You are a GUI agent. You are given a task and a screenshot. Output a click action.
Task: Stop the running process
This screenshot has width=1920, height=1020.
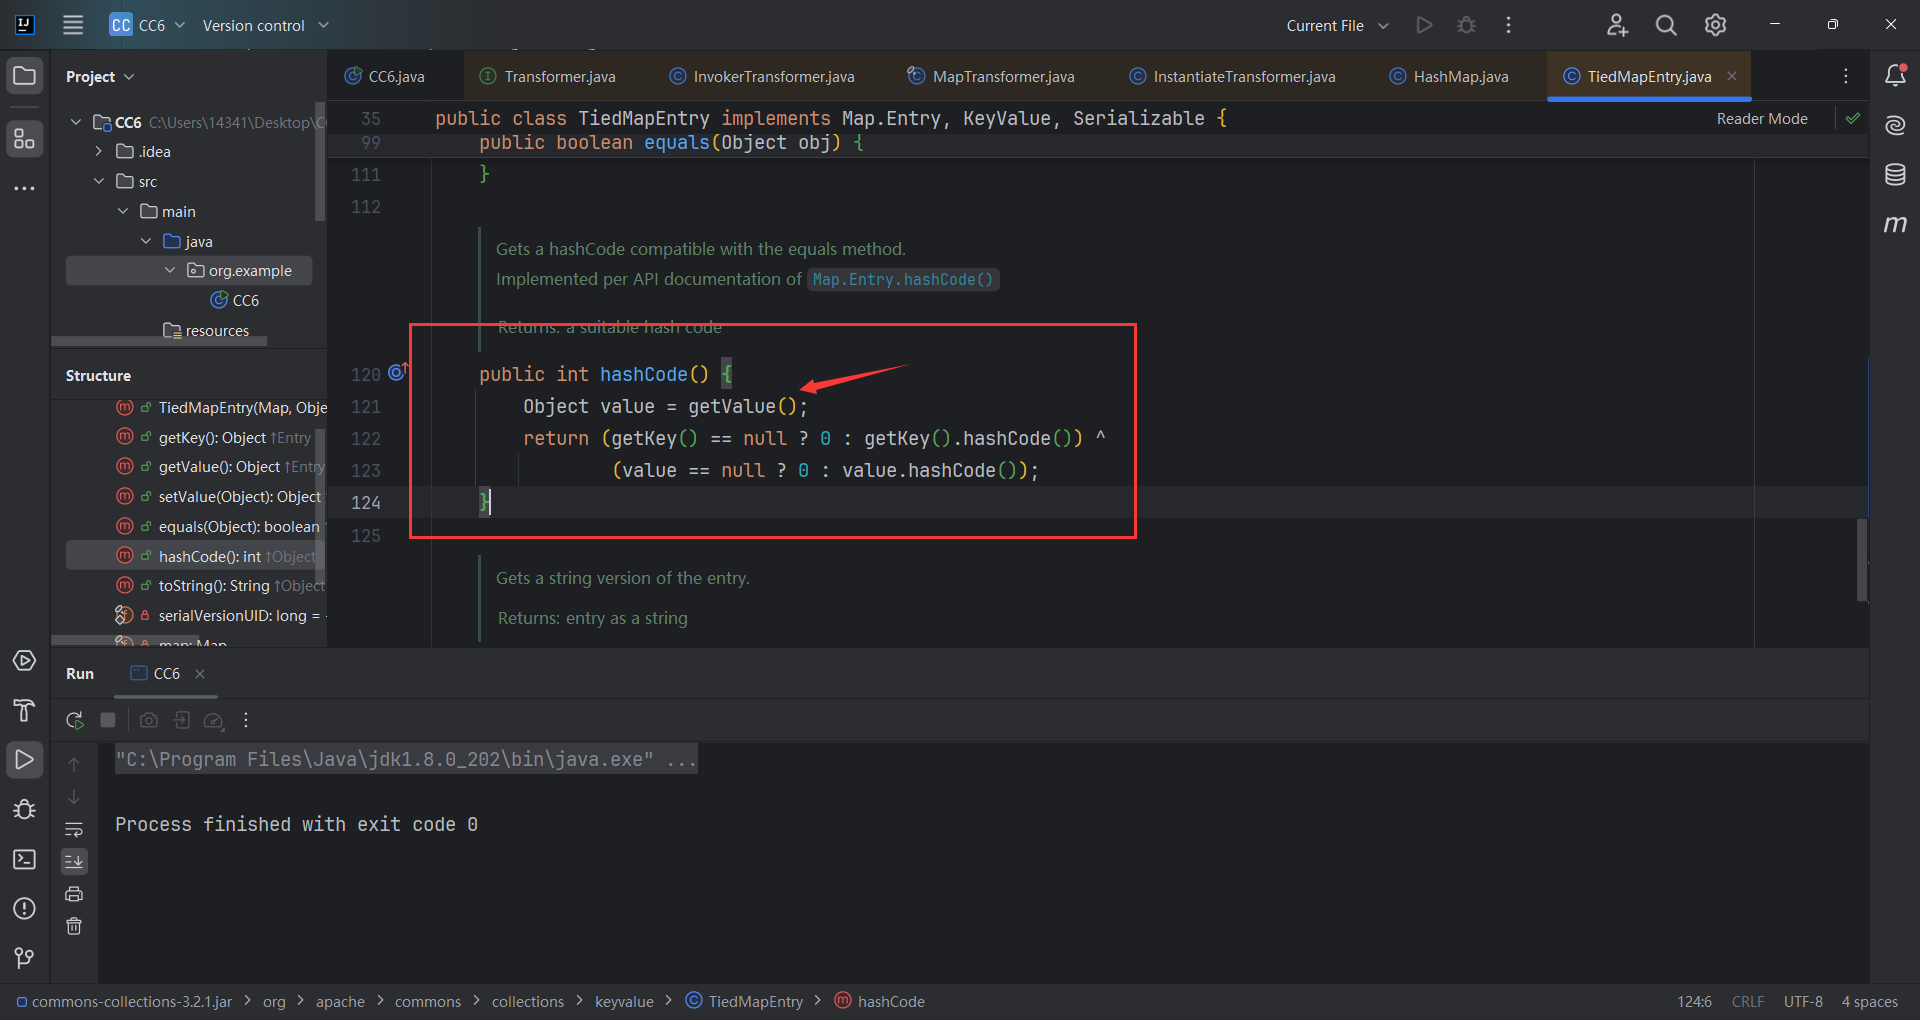tap(108, 720)
